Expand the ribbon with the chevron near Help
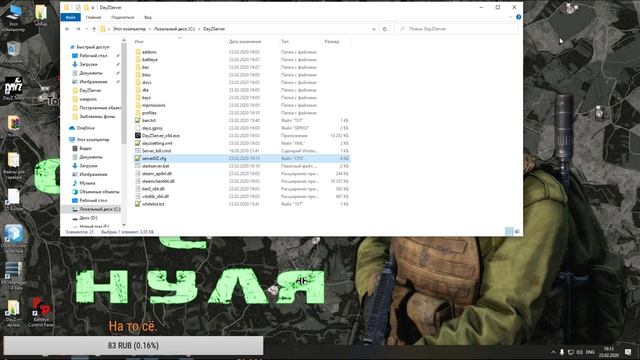This screenshot has height=360, width=640. [510, 17]
